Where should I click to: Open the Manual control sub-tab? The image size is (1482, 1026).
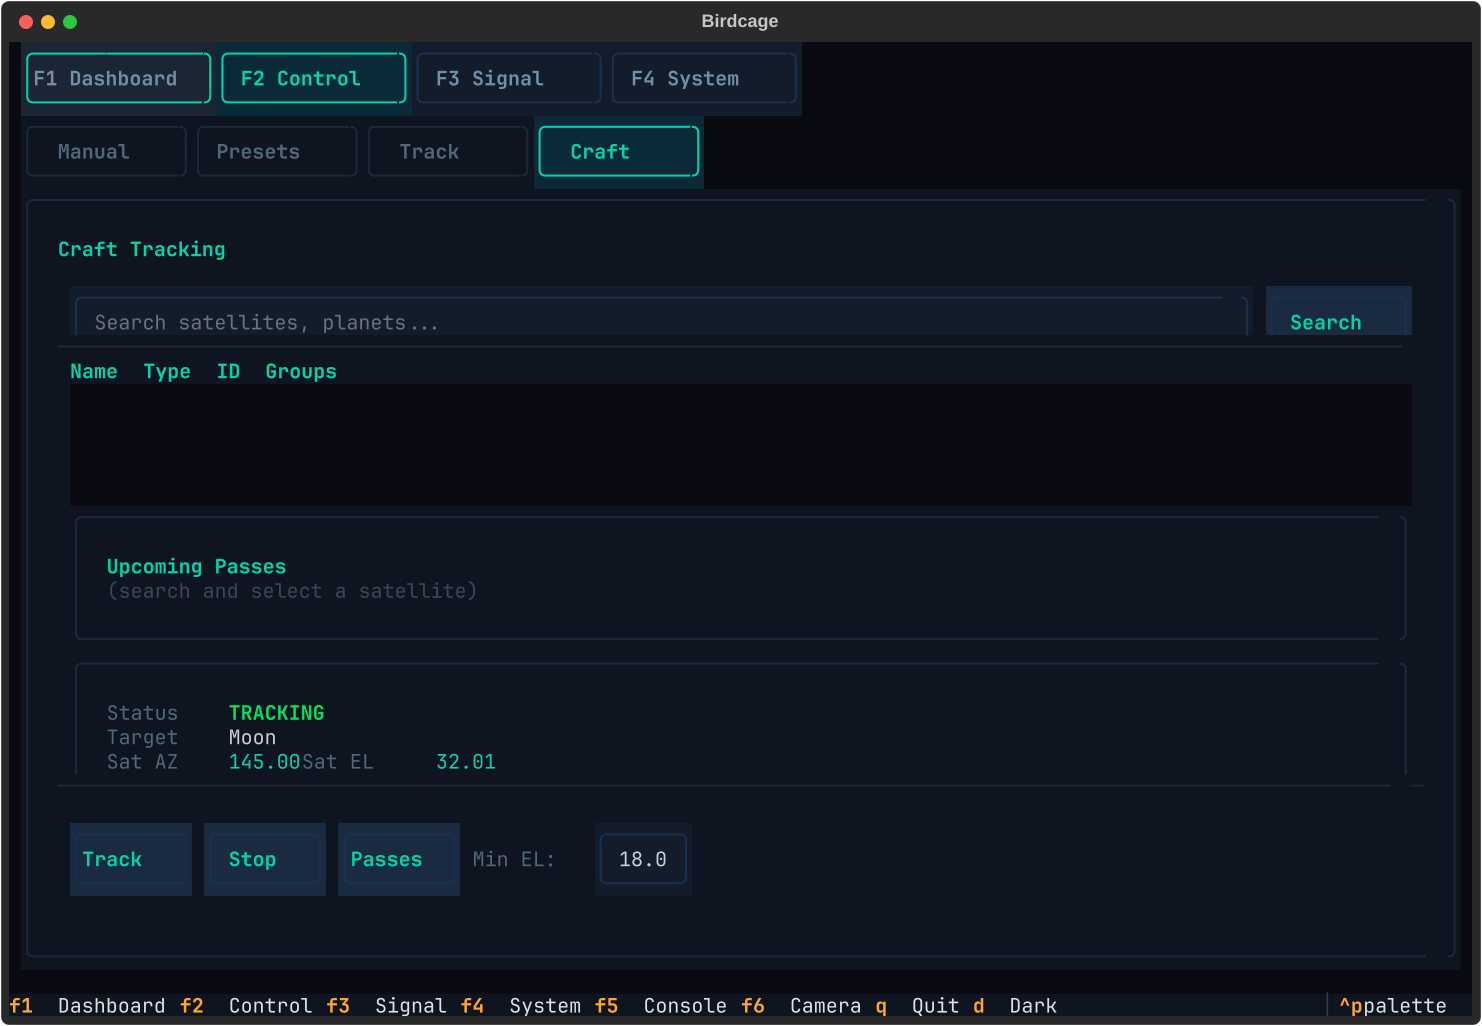tap(106, 151)
